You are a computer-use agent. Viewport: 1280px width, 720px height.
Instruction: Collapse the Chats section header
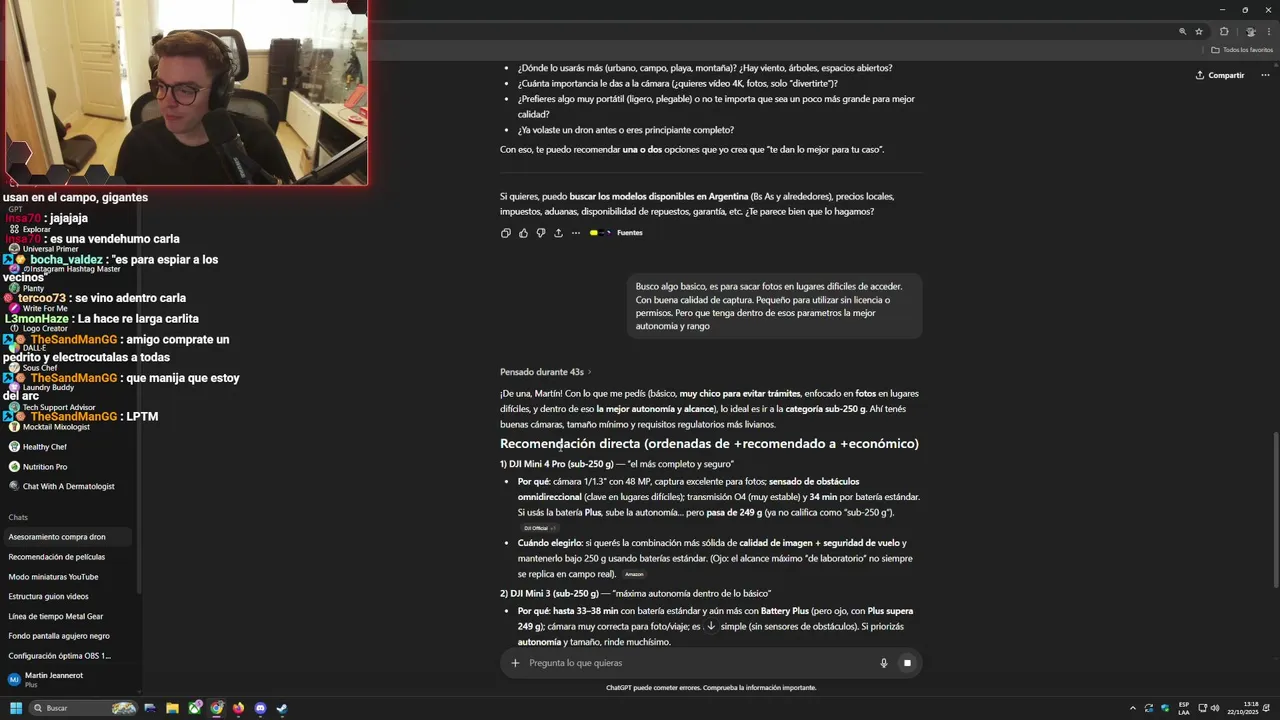(18, 517)
